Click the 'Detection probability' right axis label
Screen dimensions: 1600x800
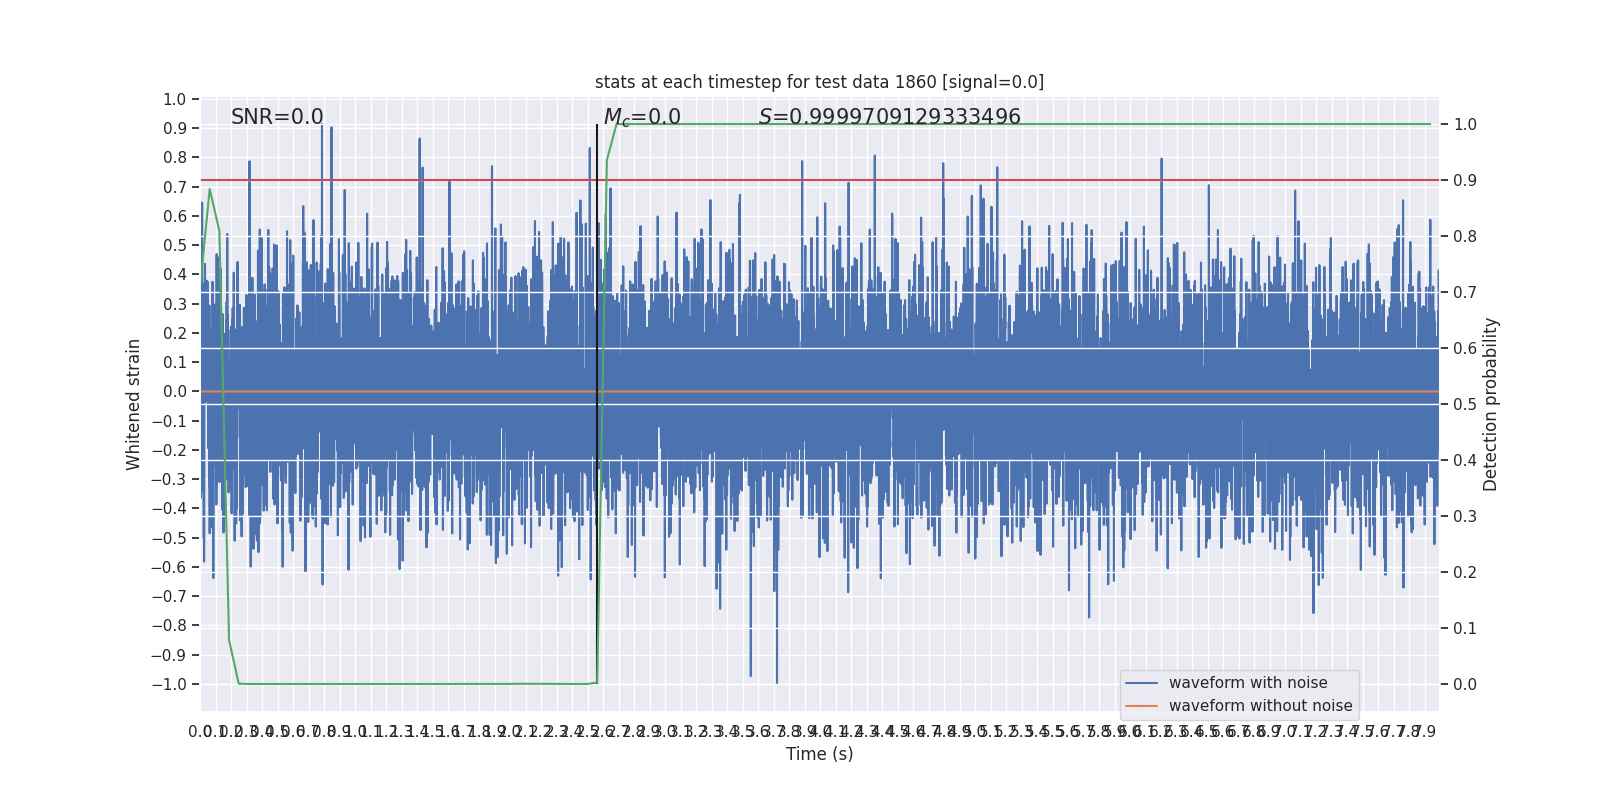(1491, 404)
